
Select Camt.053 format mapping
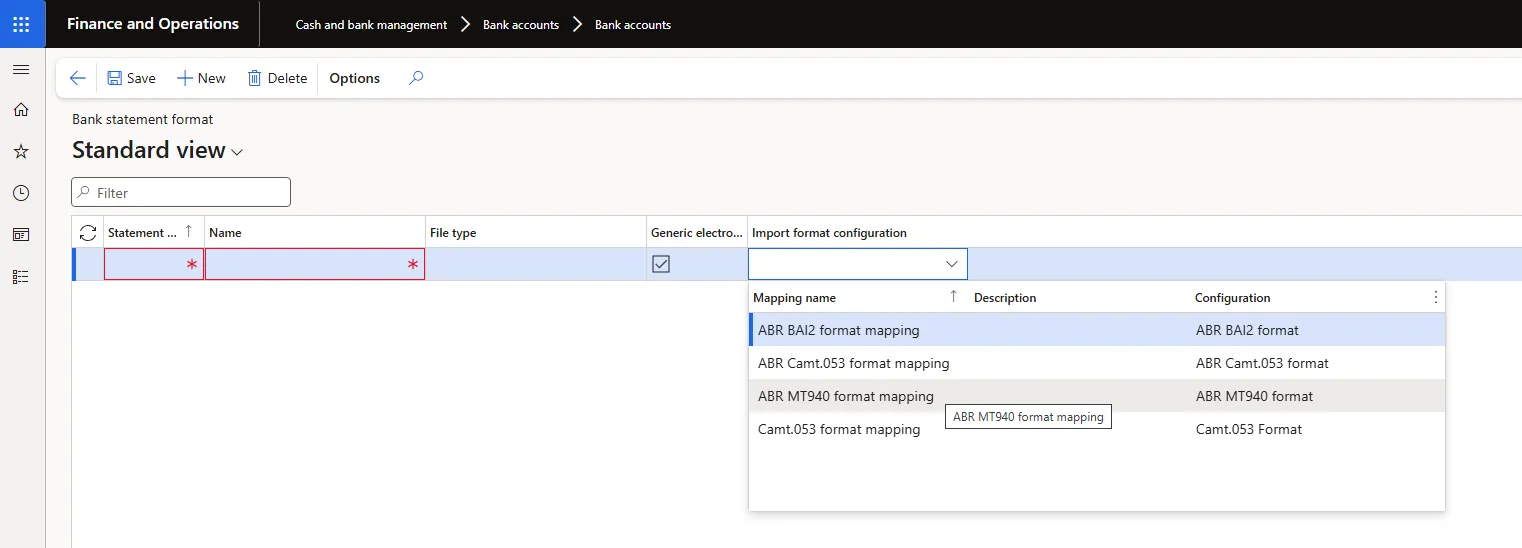point(839,429)
